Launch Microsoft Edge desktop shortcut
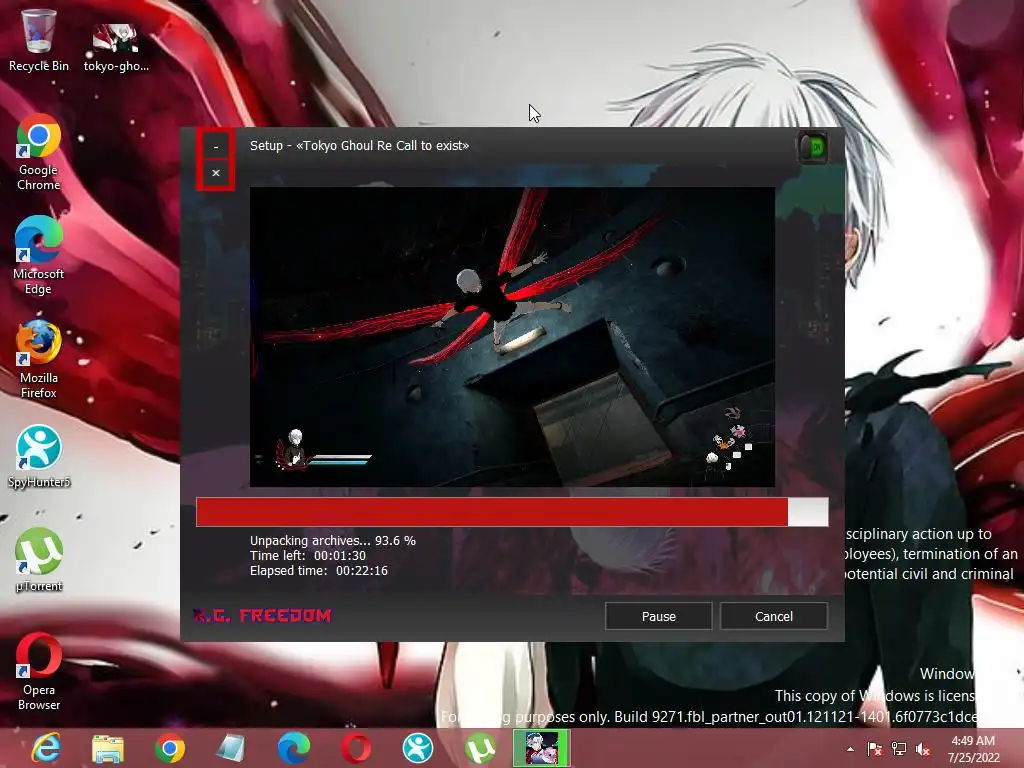Viewport: 1024px width, 768px height. (39, 256)
